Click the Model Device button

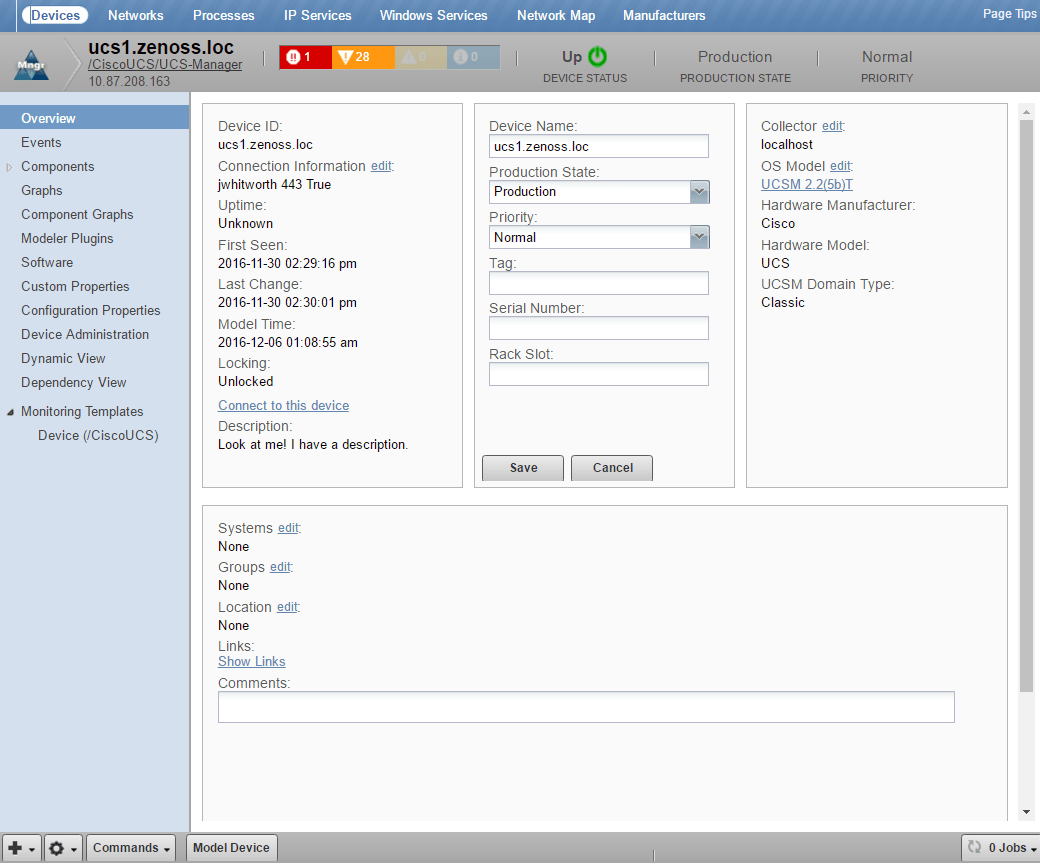pos(231,848)
